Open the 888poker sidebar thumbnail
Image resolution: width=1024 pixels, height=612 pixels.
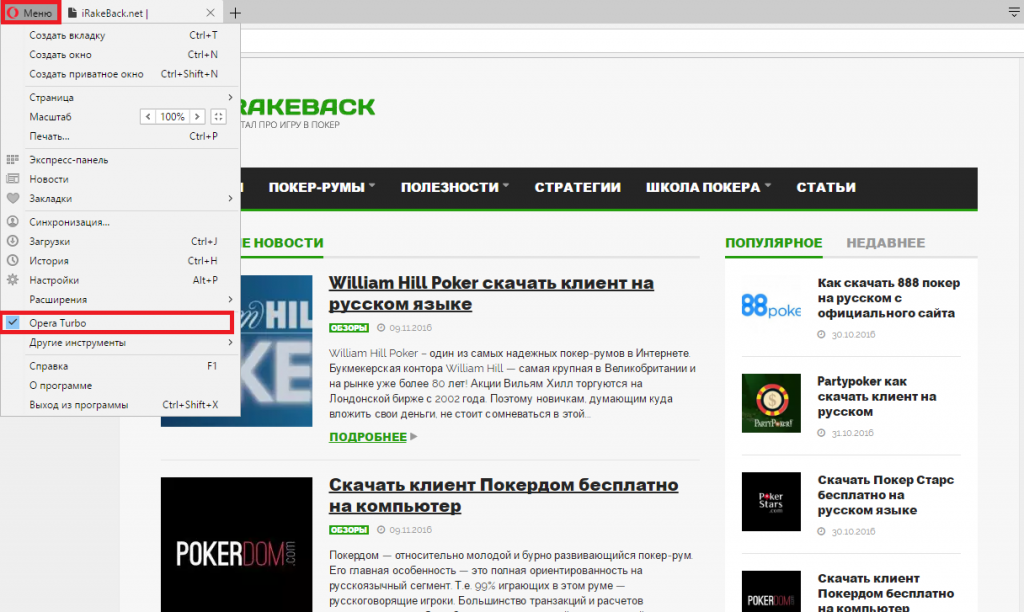[x=771, y=305]
